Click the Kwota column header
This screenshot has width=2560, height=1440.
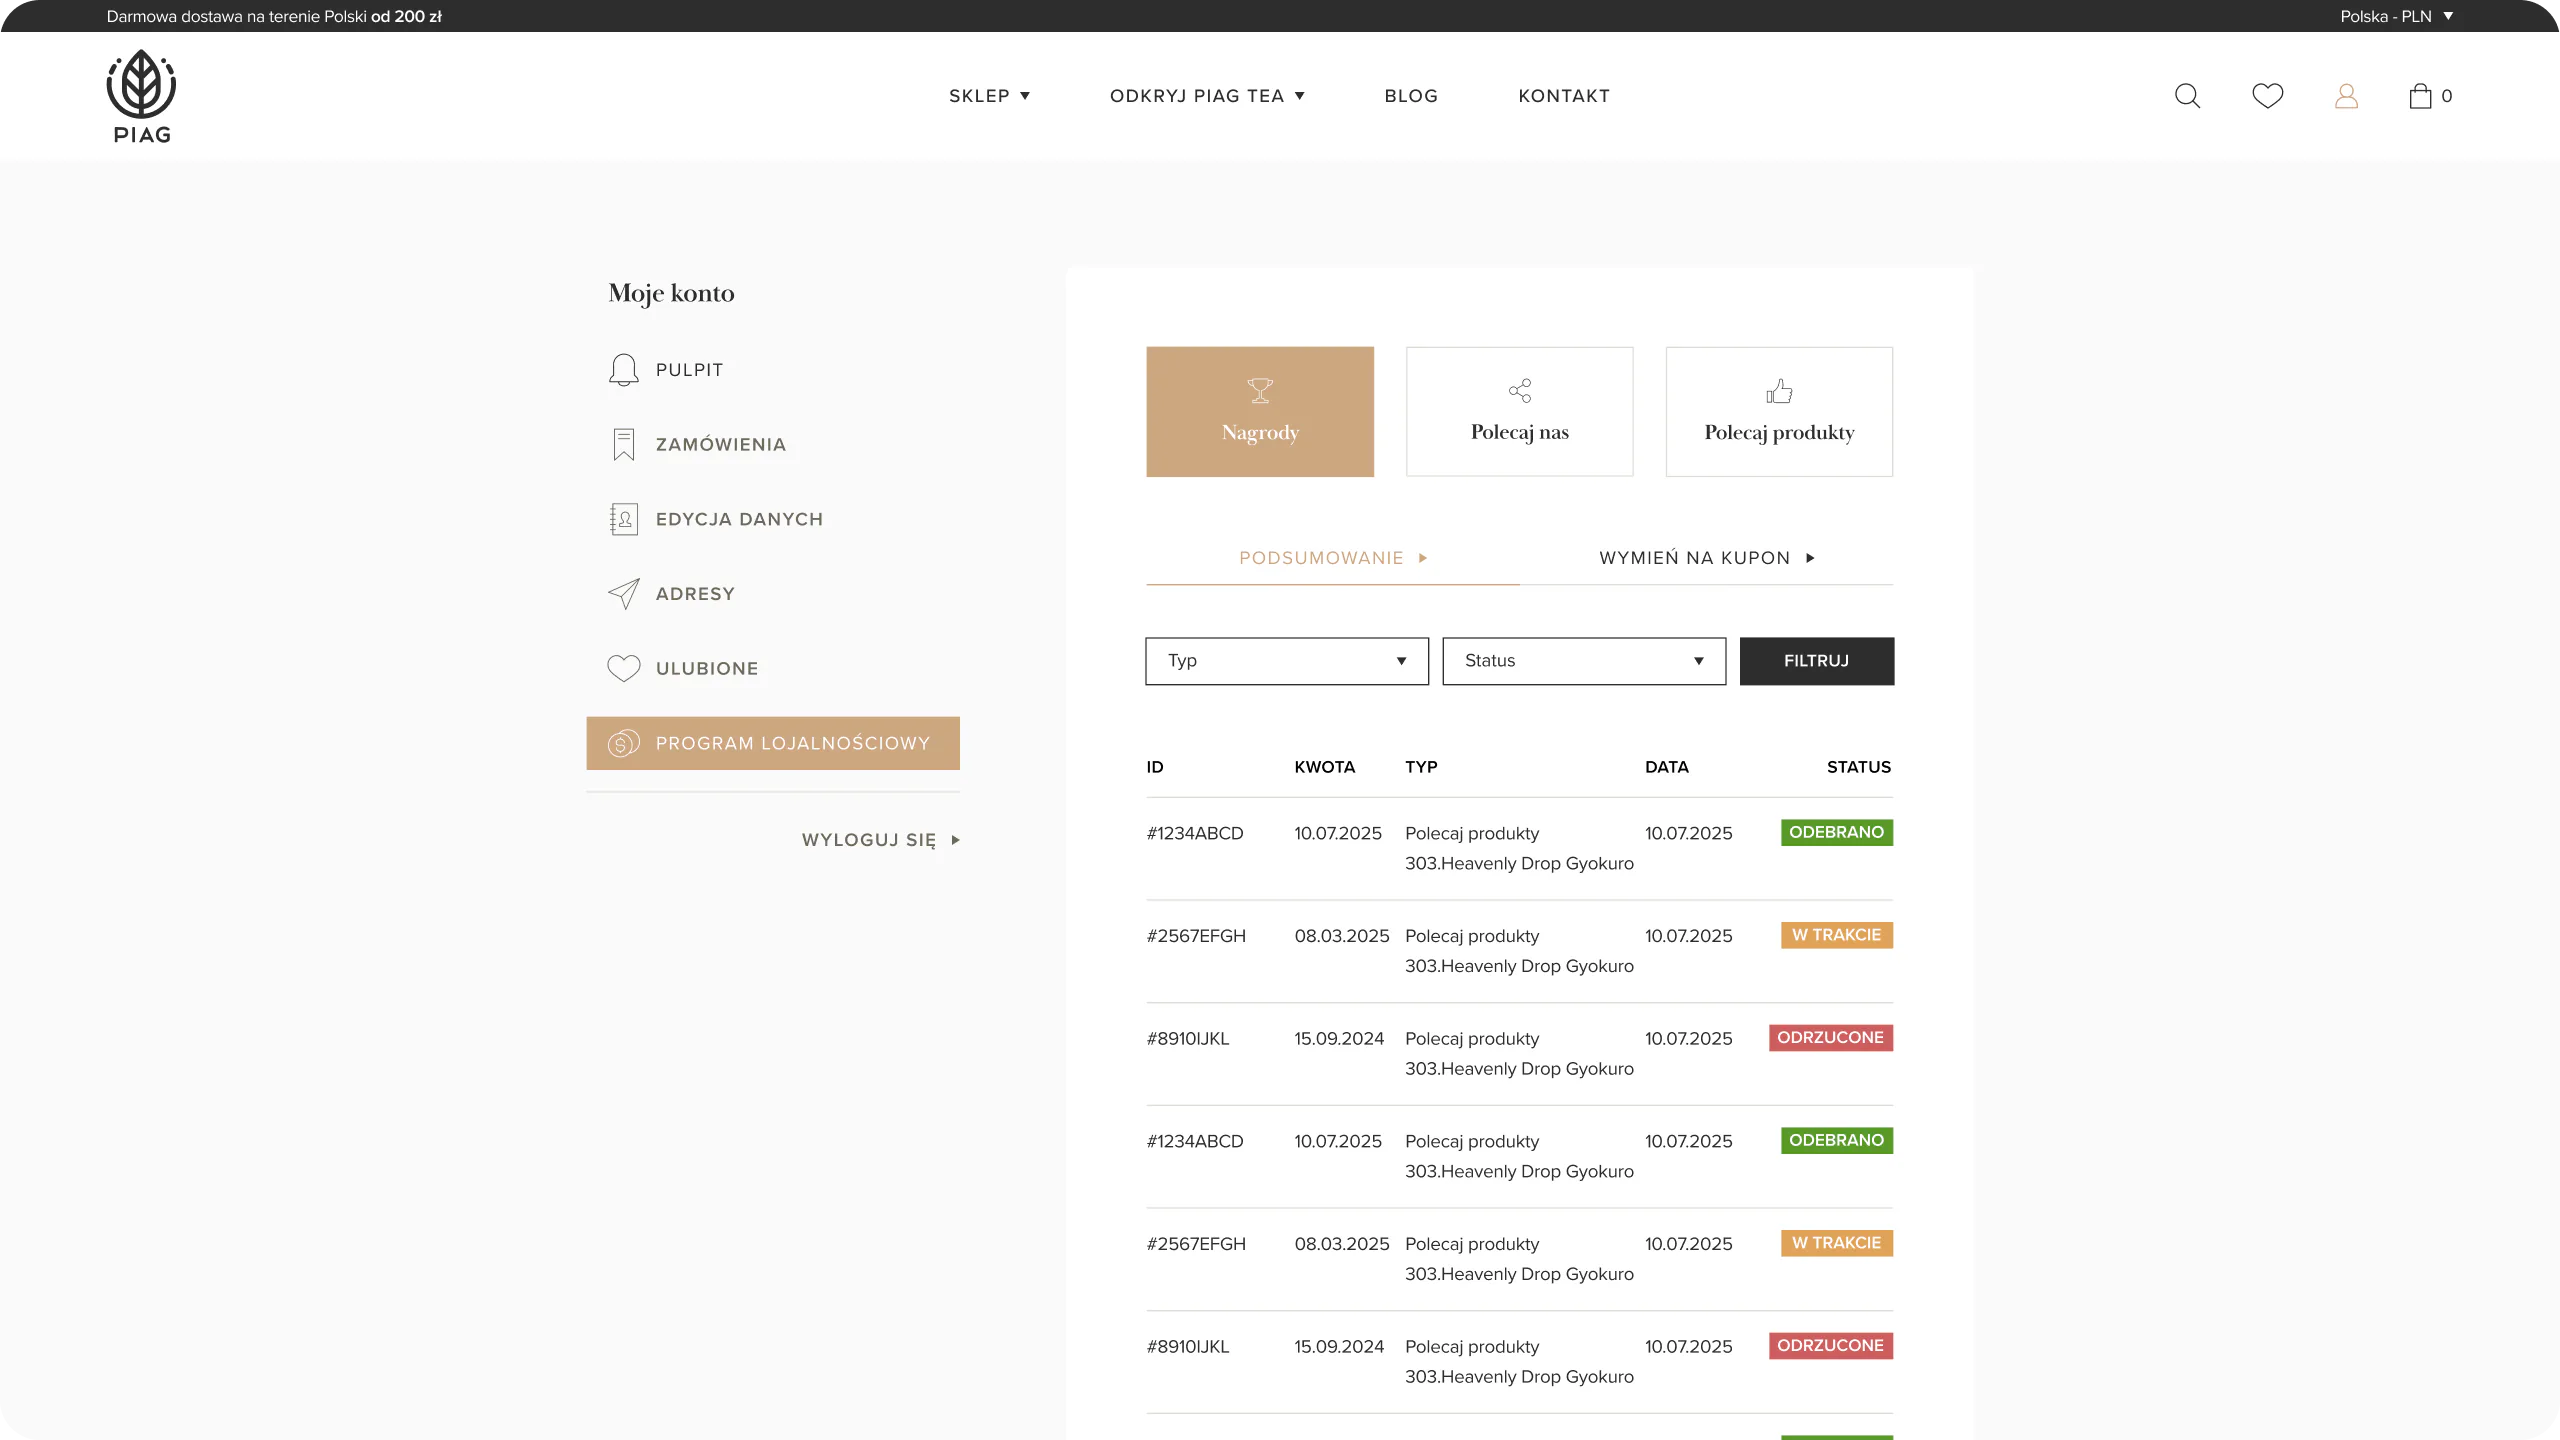pos(1325,767)
